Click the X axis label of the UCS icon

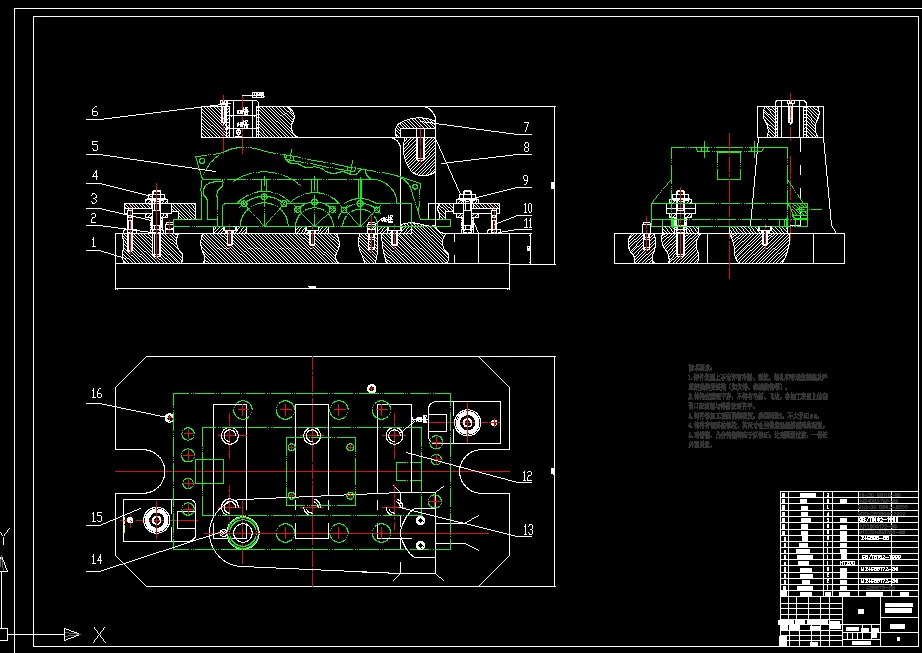click(x=99, y=635)
